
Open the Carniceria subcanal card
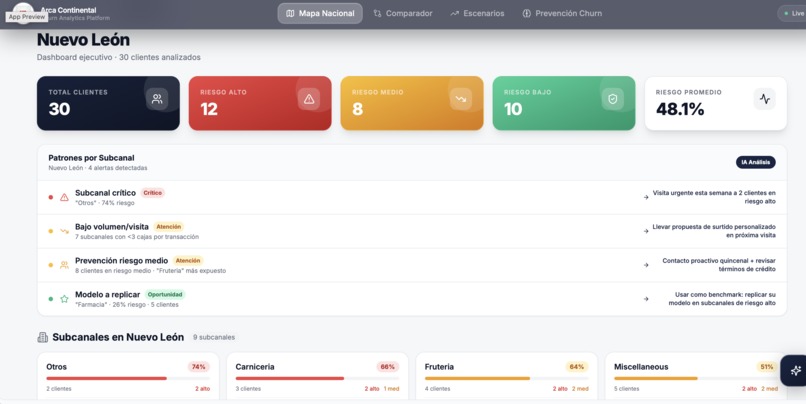pyautogui.click(x=317, y=376)
